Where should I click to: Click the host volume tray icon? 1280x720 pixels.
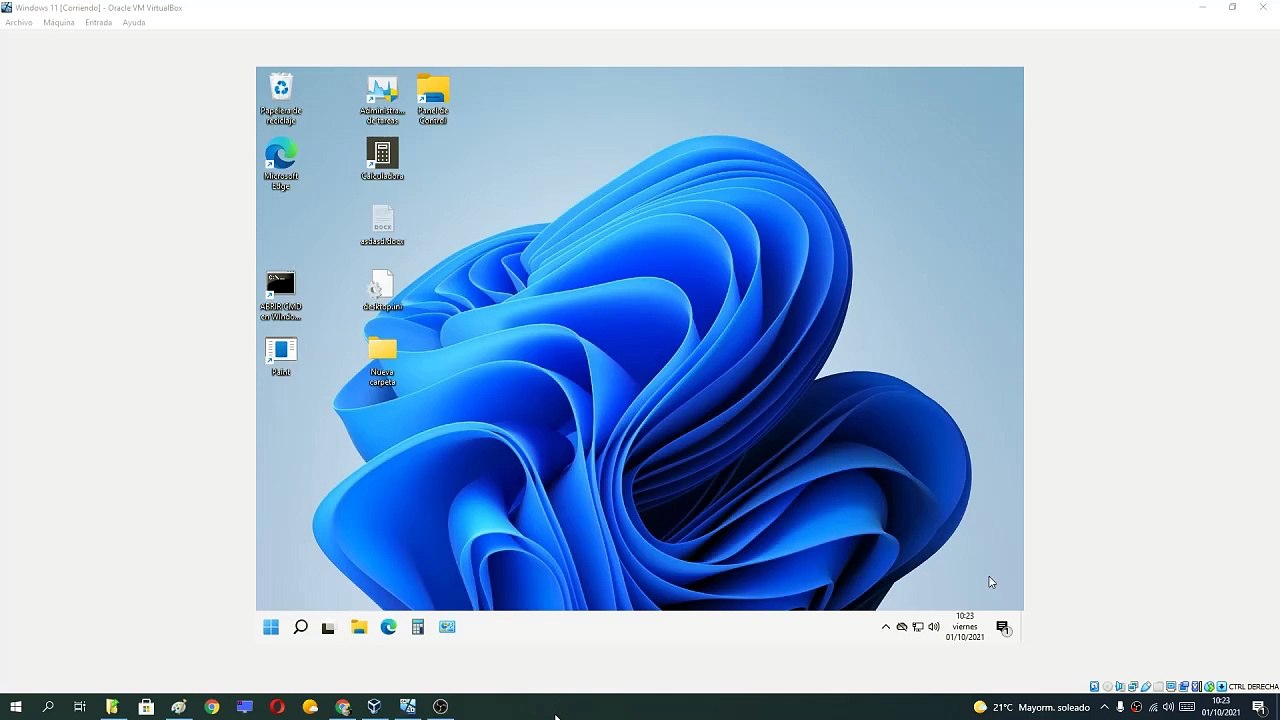coord(1168,707)
